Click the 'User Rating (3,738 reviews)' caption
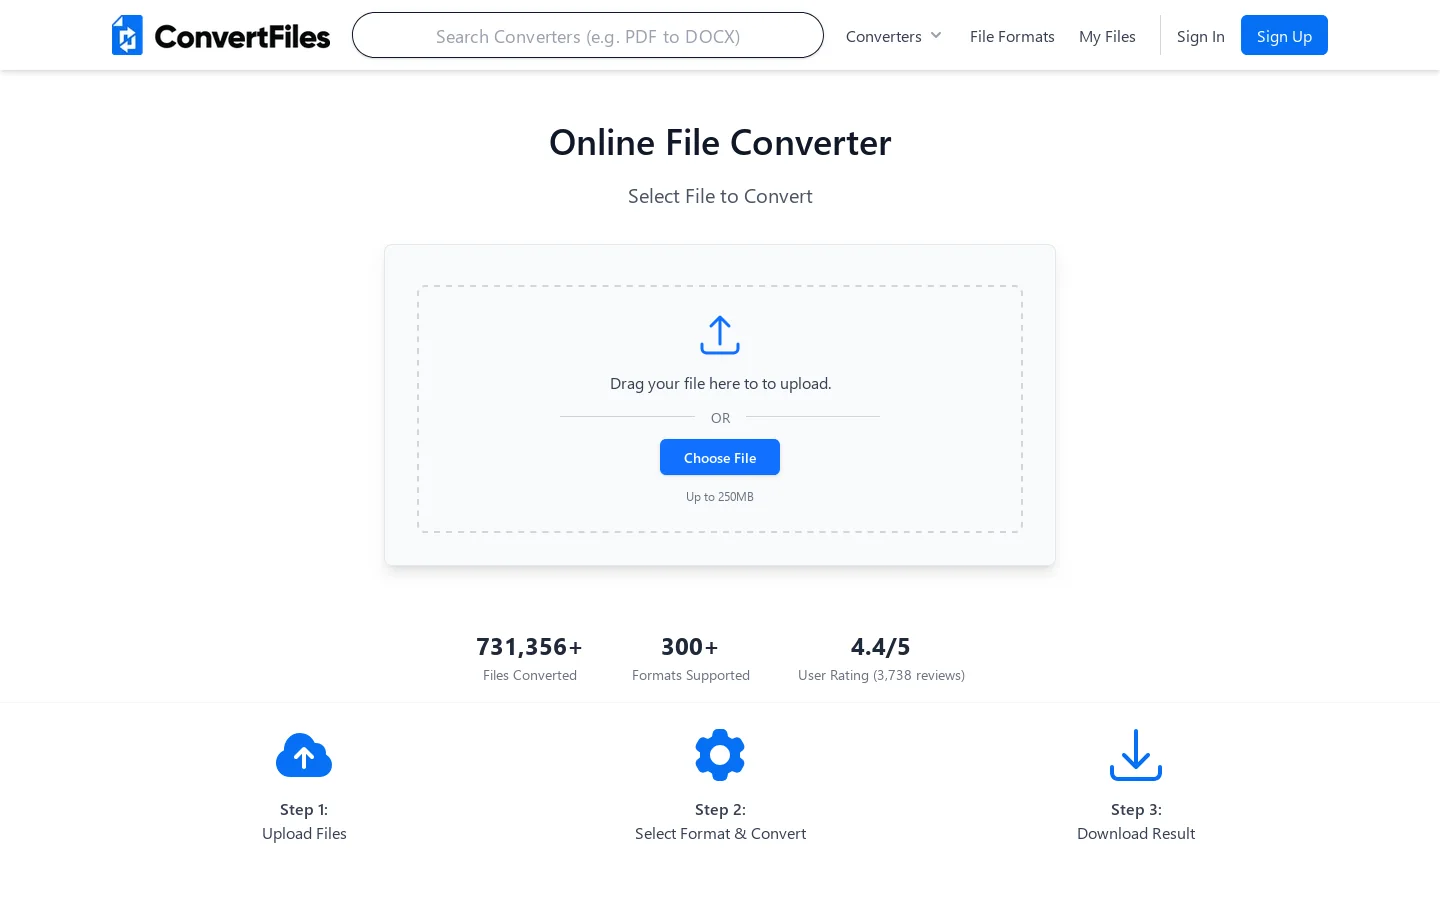The height and width of the screenshot is (900, 1440). tap(881, 675)
